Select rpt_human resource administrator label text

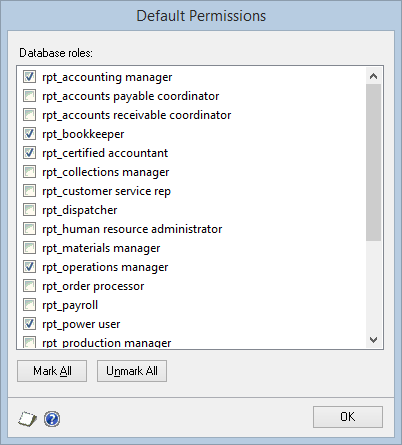[x=132, y=229]
